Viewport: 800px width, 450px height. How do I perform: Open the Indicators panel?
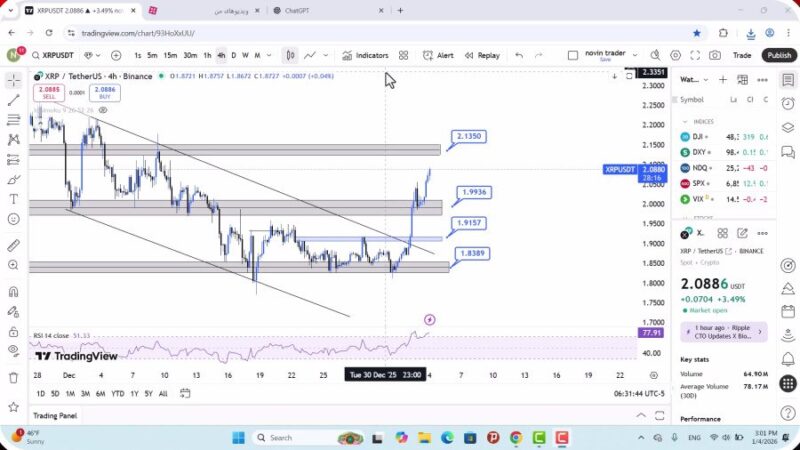tap(365, 55)
